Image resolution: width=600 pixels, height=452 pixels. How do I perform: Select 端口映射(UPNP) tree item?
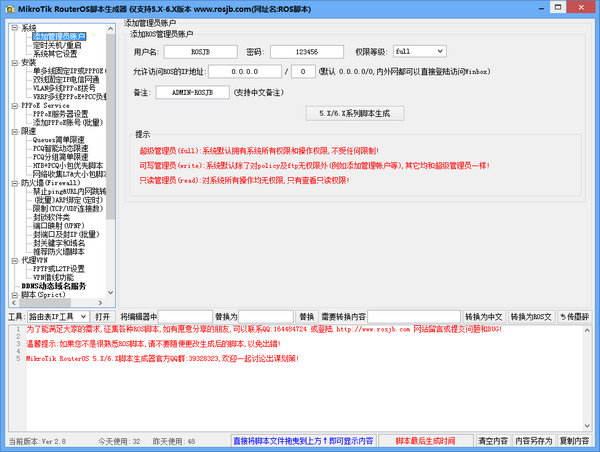(59, 226)
